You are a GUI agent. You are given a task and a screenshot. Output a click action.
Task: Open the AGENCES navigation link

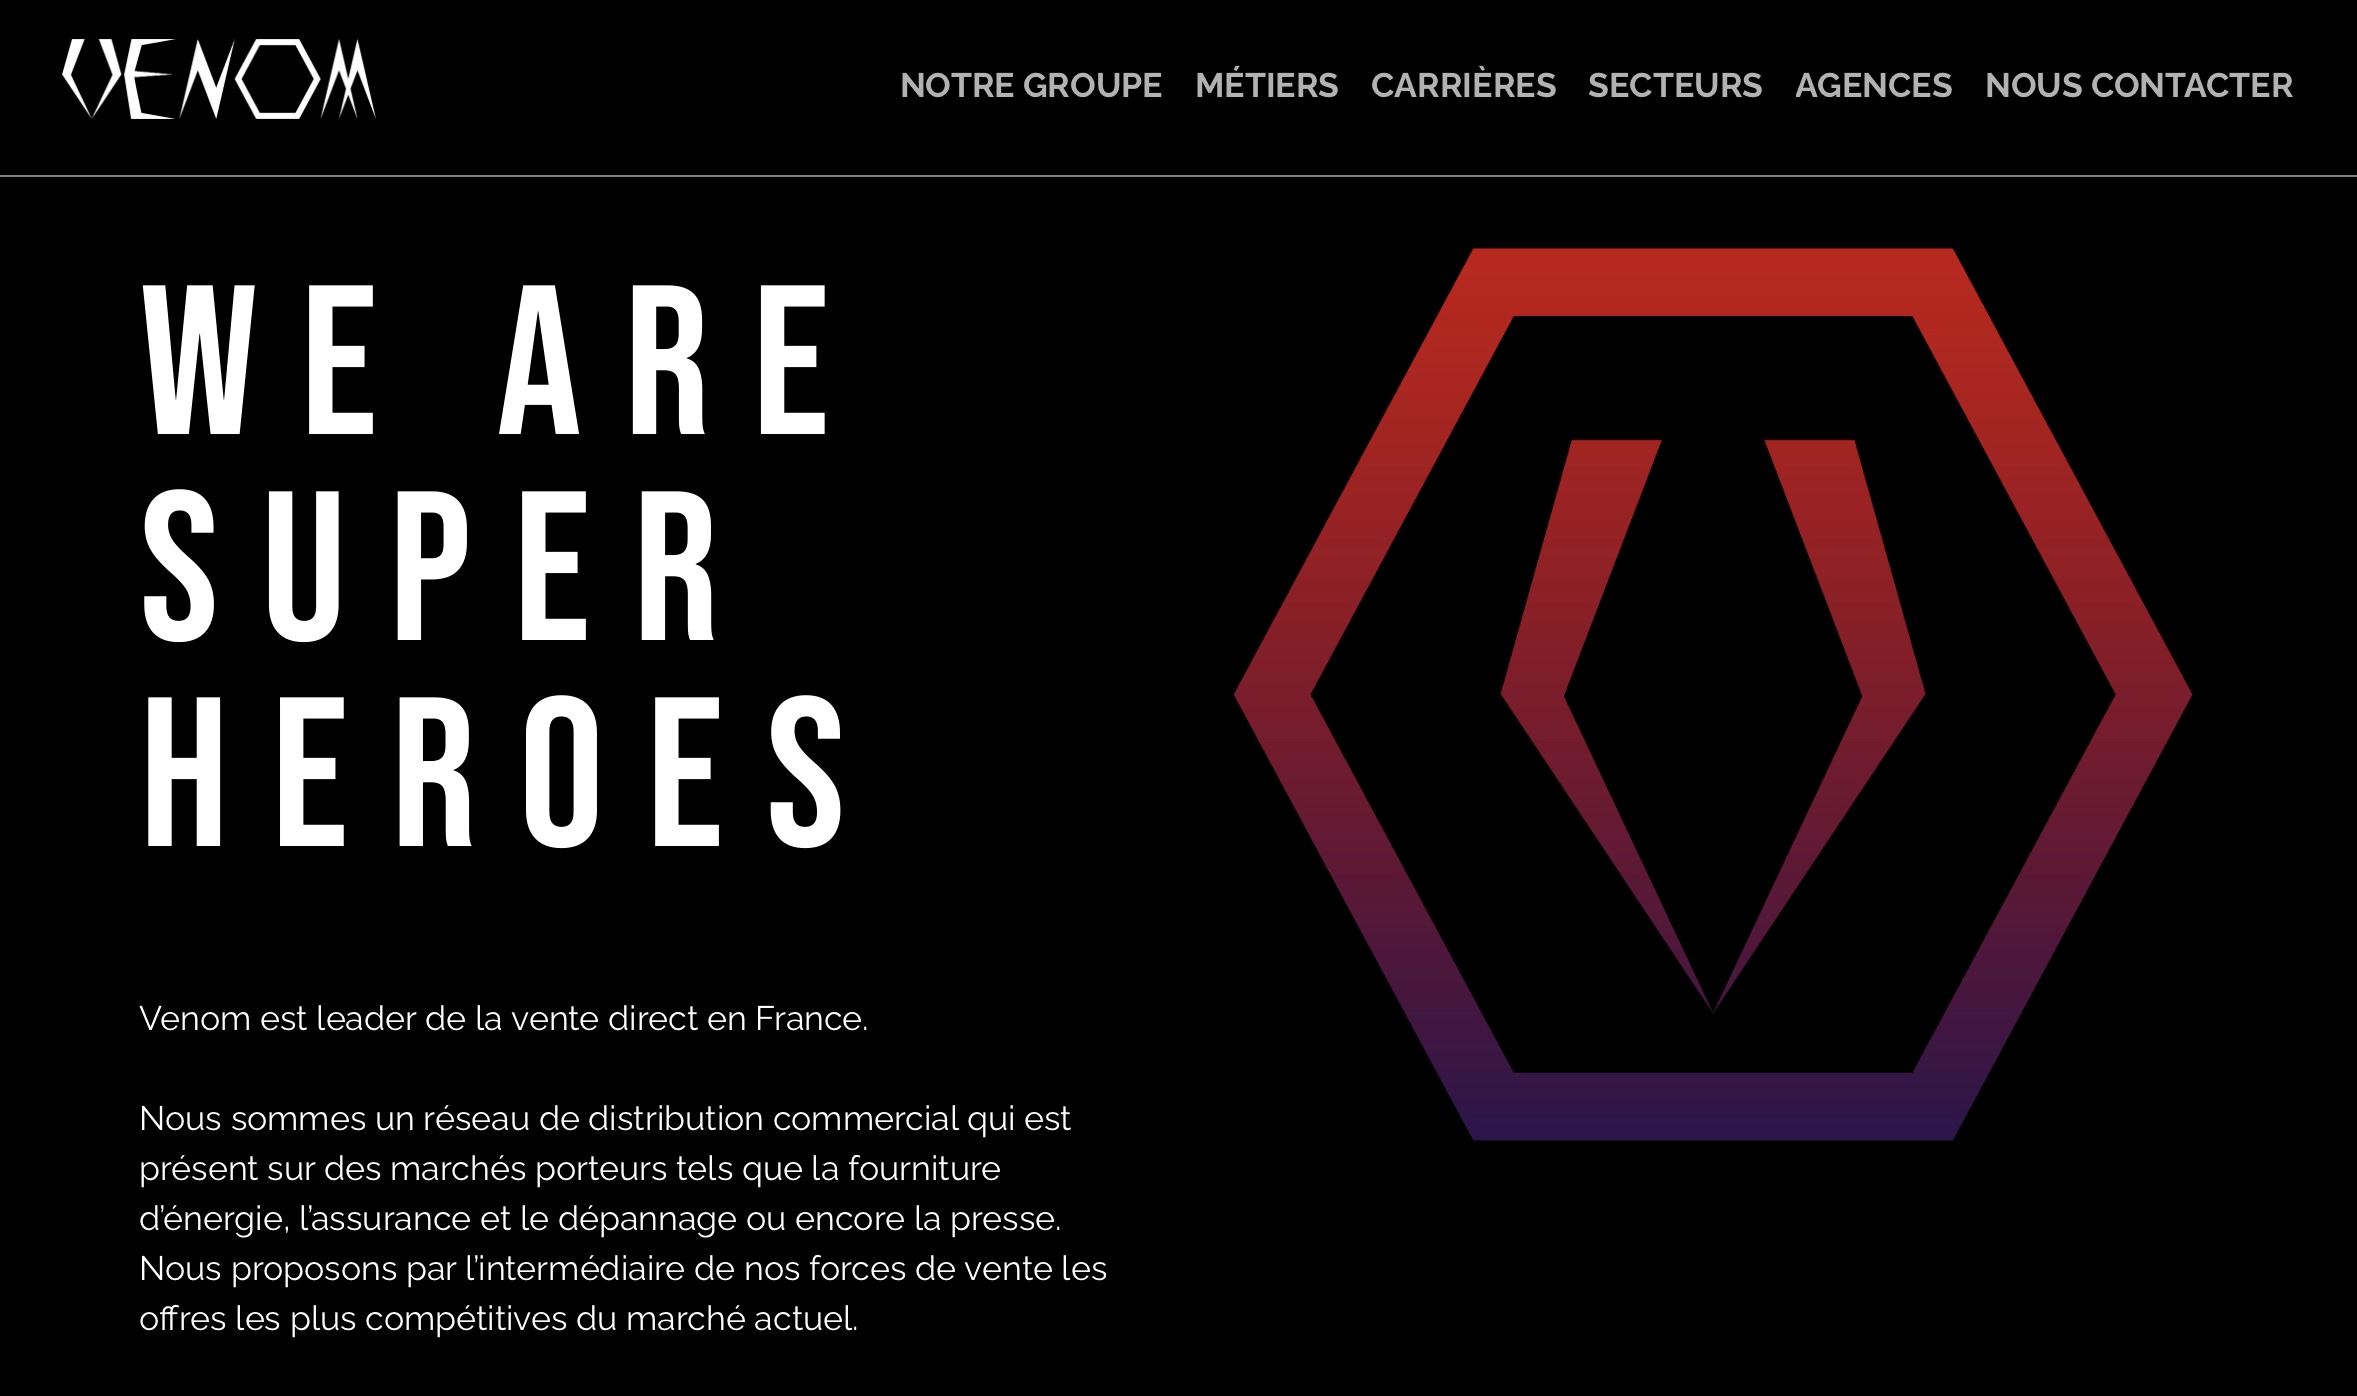[1873, 86]
